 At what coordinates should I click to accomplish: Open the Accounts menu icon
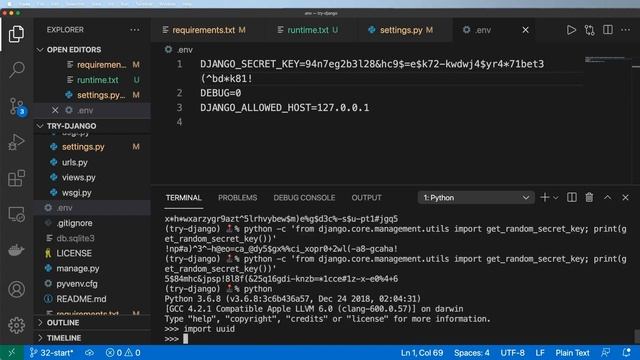click(16, 289)
